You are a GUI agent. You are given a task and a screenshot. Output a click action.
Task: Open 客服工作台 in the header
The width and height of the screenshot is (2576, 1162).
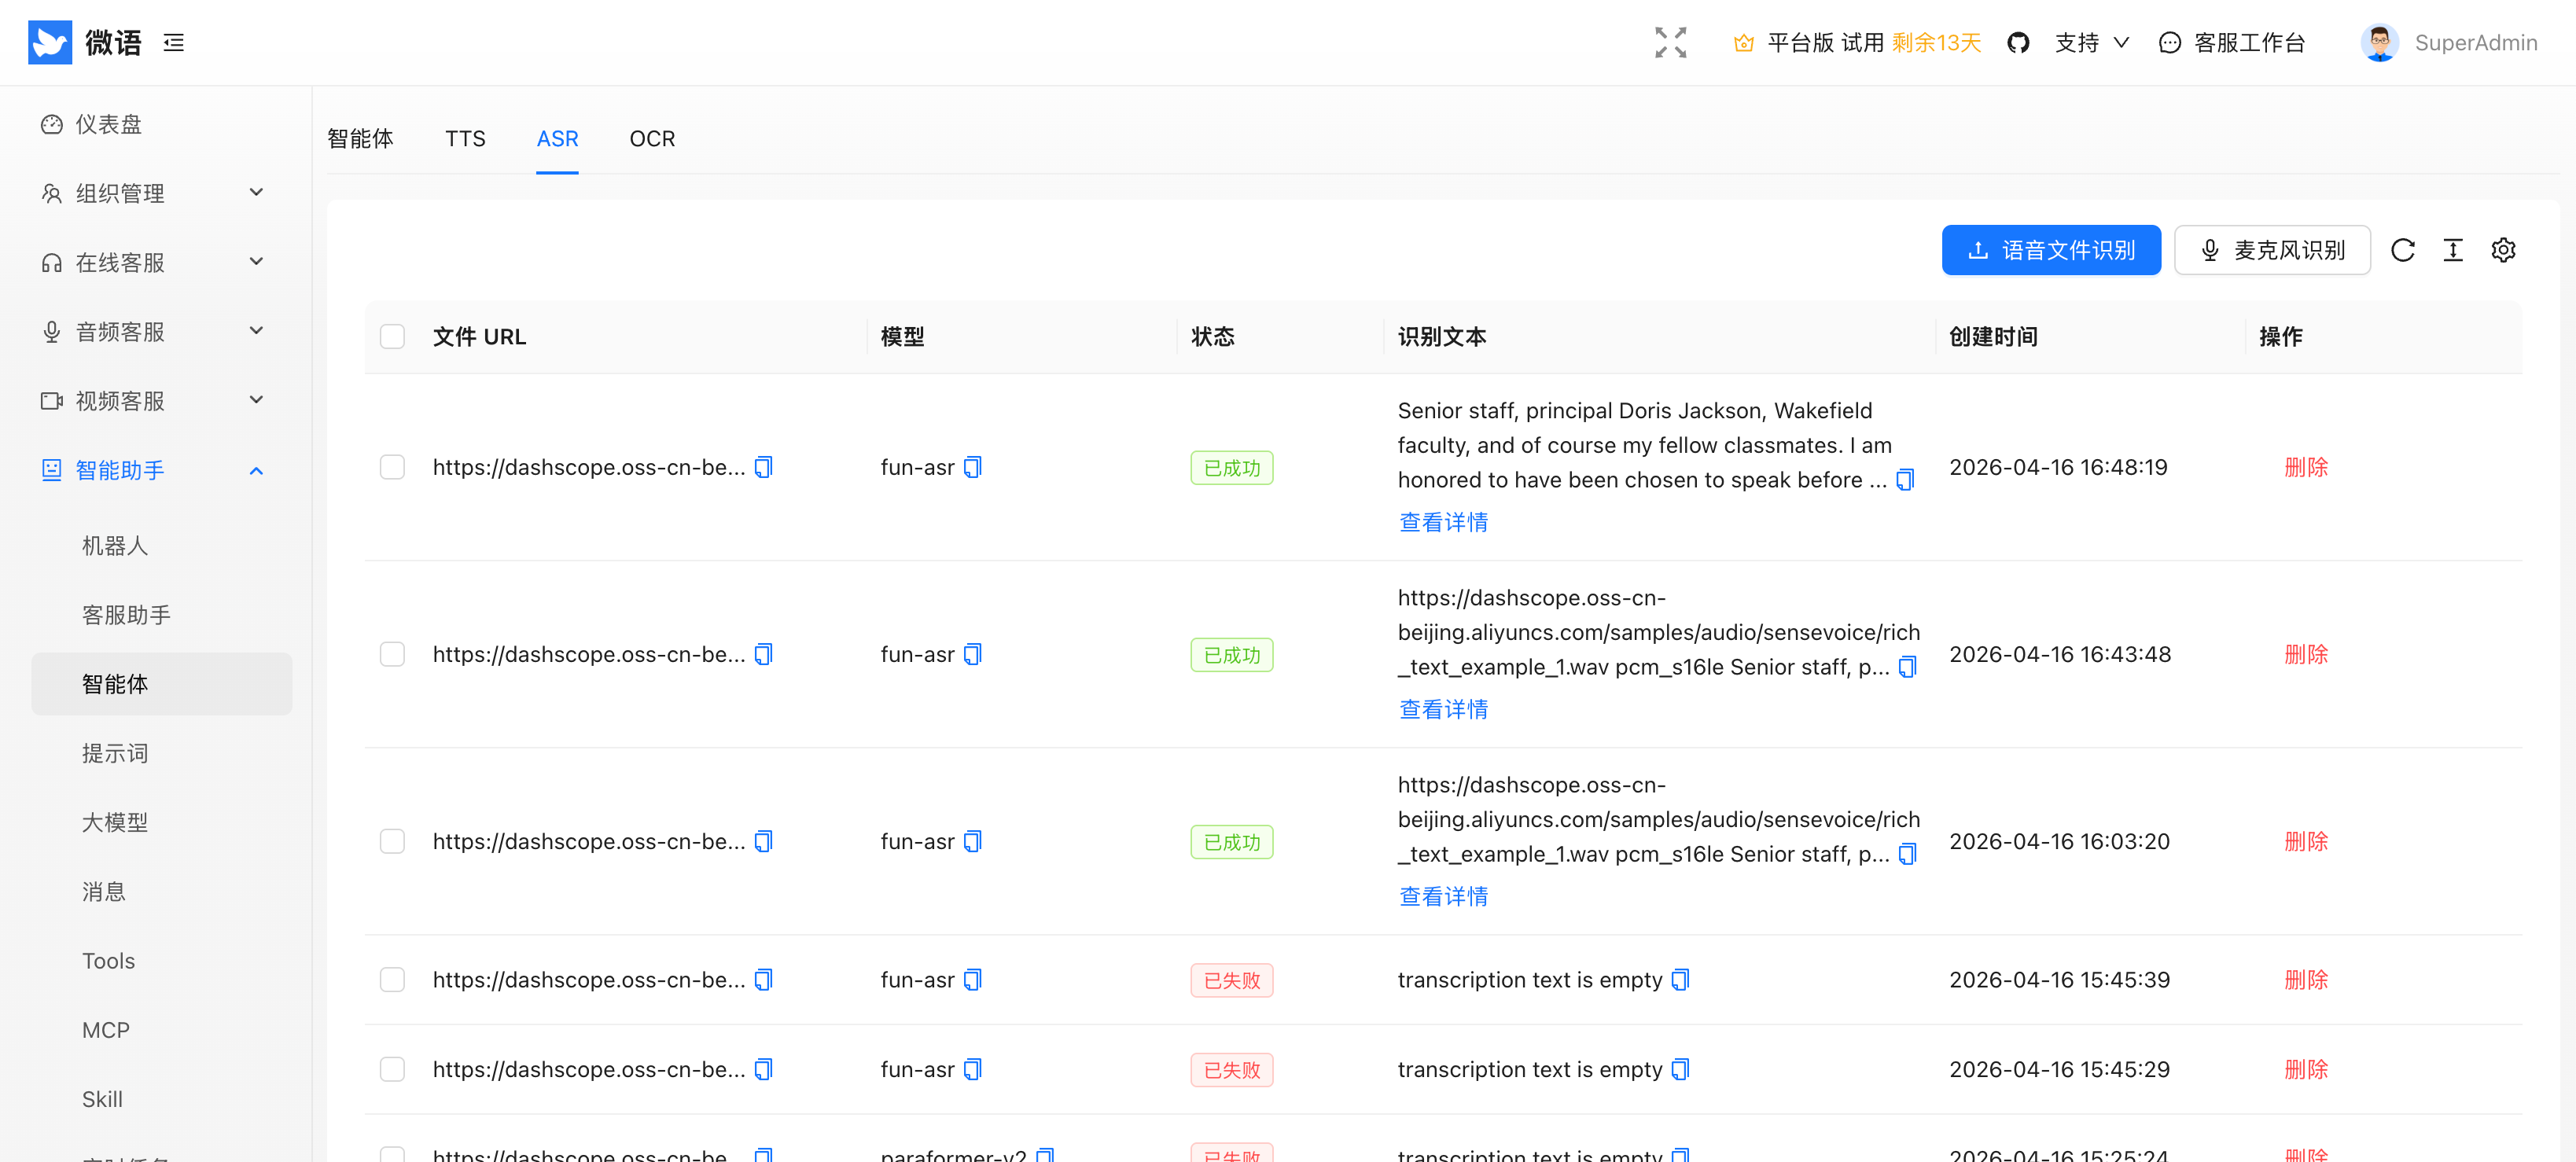pyautogui.click(x=2232, y=42)
